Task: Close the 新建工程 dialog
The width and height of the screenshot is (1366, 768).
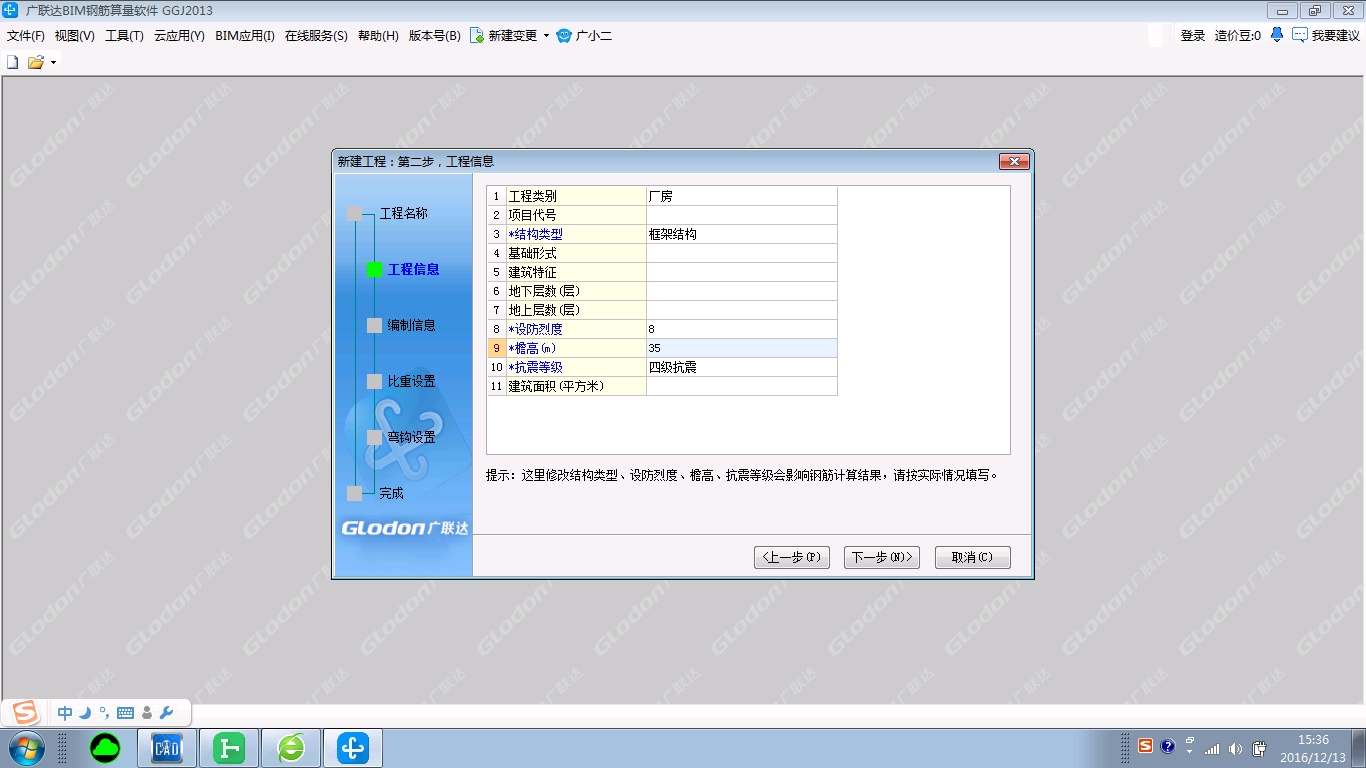Action: 1014,162
